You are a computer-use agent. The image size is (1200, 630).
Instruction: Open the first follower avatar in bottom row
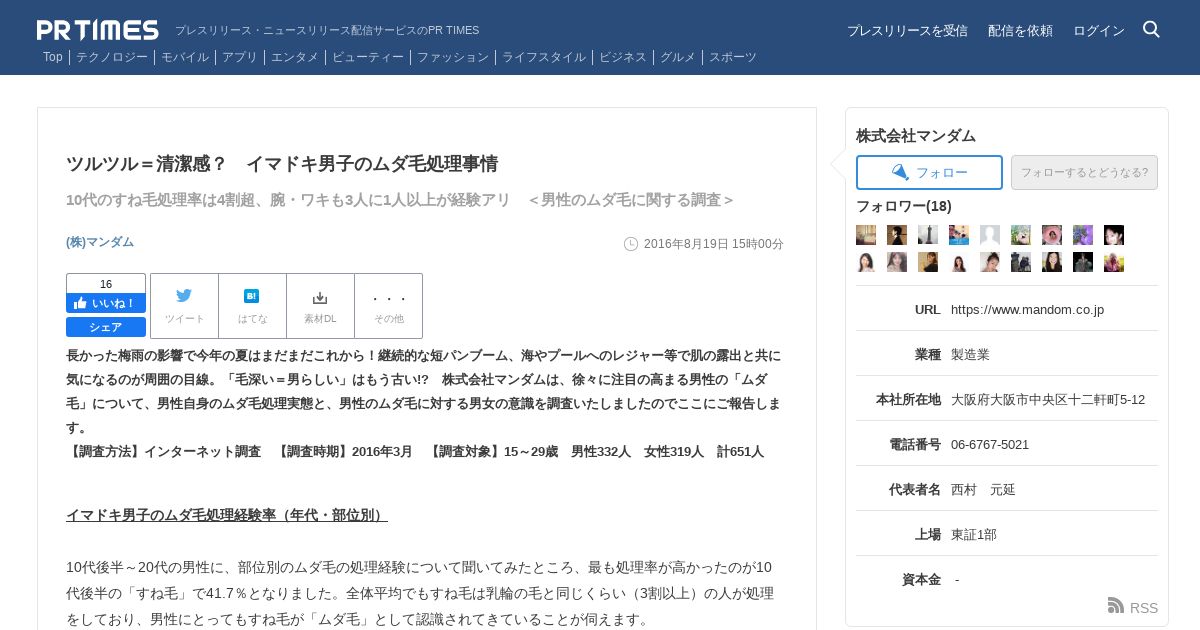866,262
